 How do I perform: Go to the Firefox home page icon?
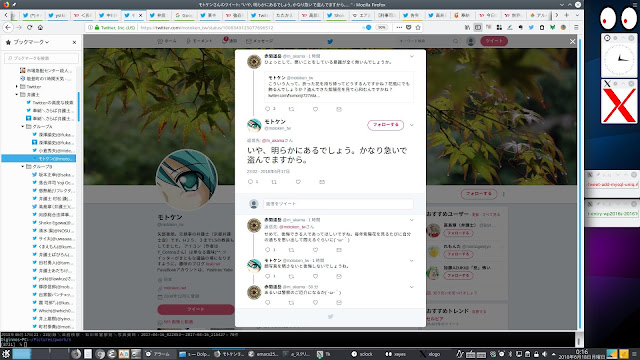coord(40,27)
